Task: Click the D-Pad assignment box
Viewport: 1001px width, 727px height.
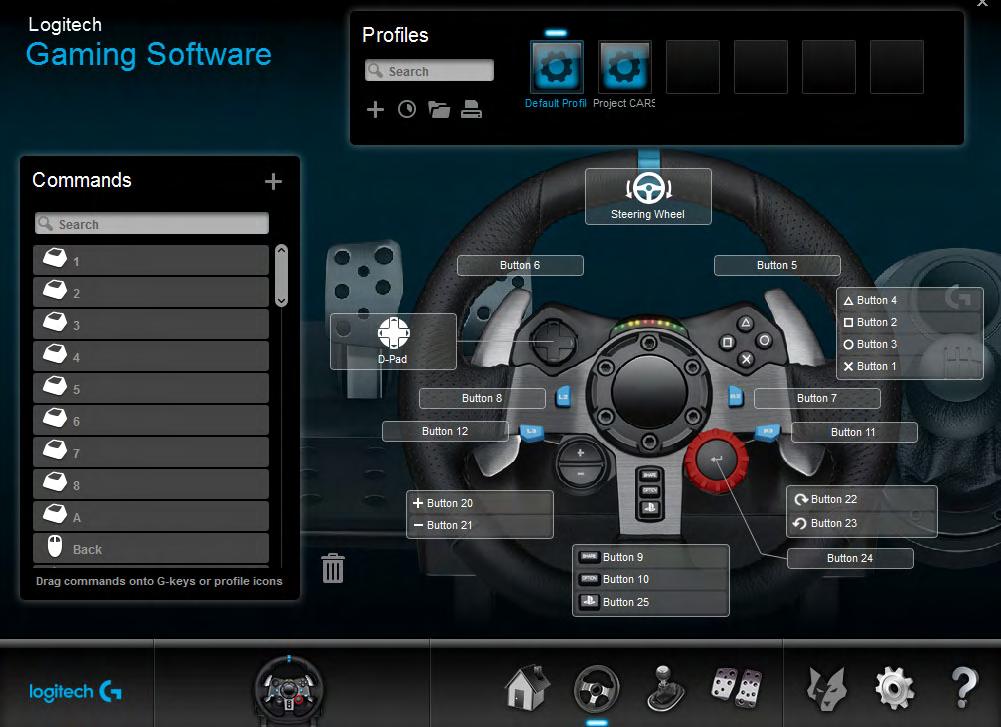Action: point(393,341)
